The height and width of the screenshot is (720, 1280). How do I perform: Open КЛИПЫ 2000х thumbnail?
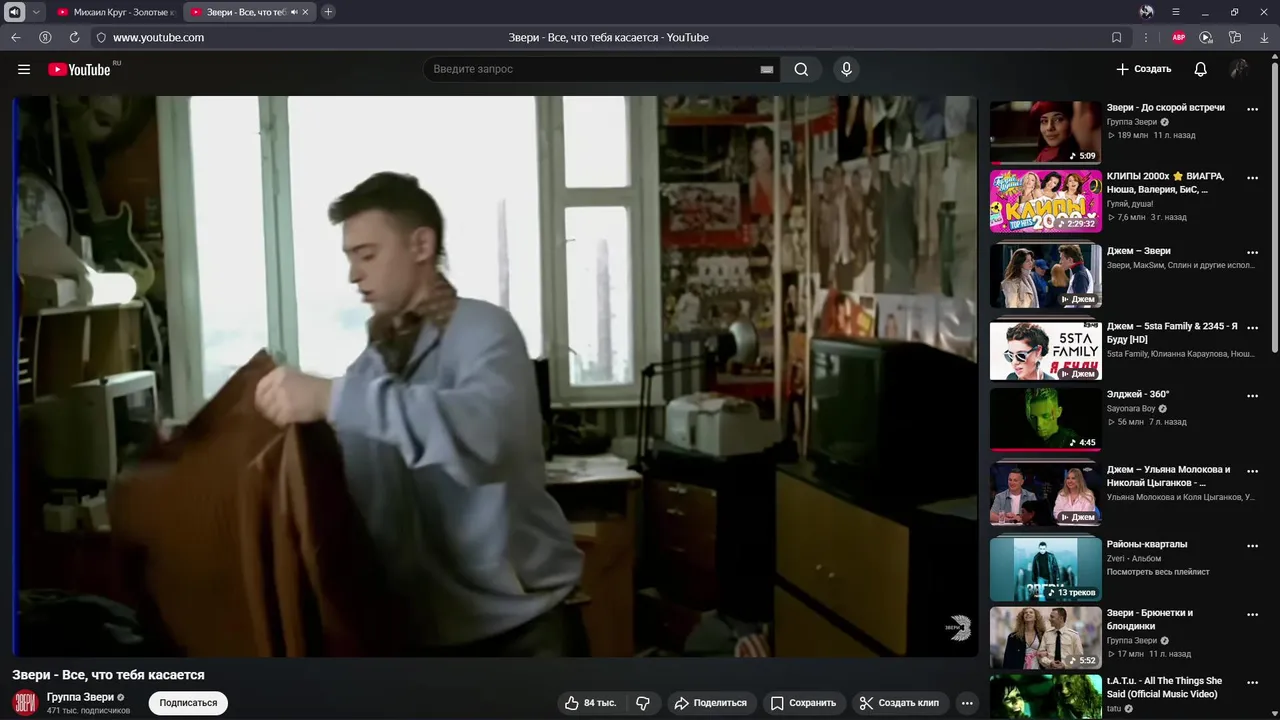tap(1045, 201)
